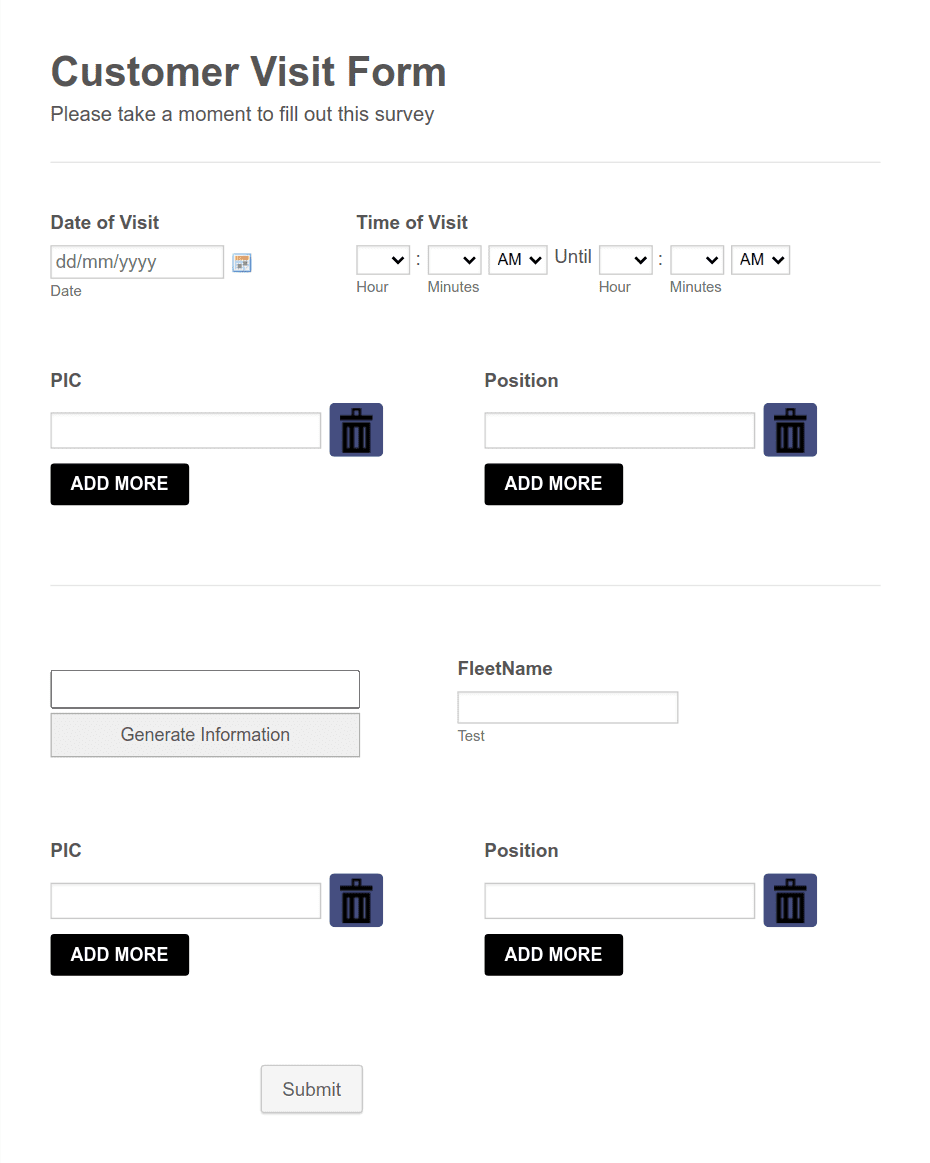Delete the first Position entry with trash icon
Screen dimensions: 930x1163
click(790, 430)
